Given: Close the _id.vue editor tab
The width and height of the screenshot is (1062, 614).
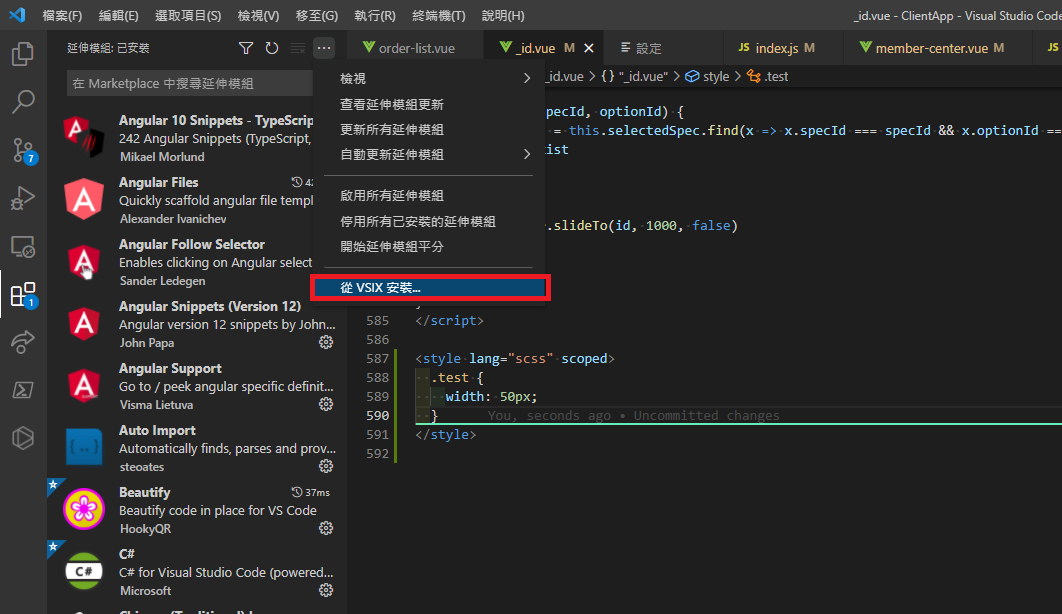Looking at the screenshot, I should tap(589, 48).
